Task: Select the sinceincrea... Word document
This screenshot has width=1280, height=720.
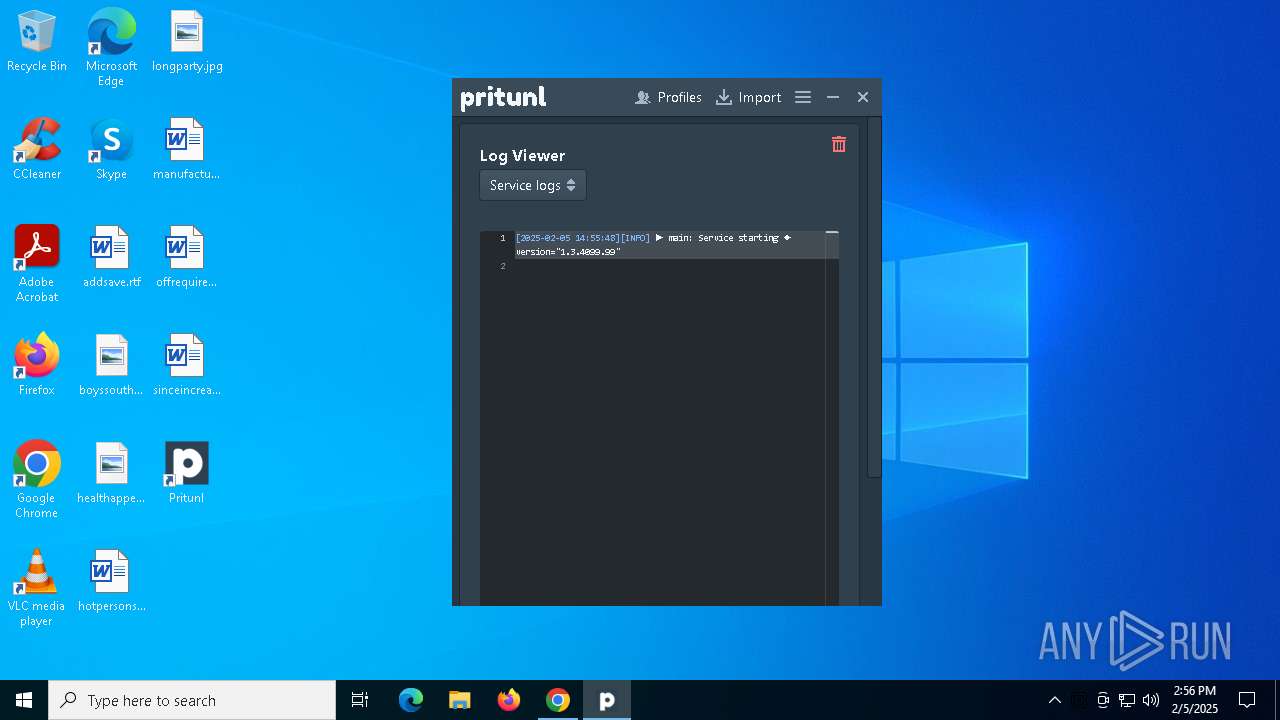Action: point(186,366)
